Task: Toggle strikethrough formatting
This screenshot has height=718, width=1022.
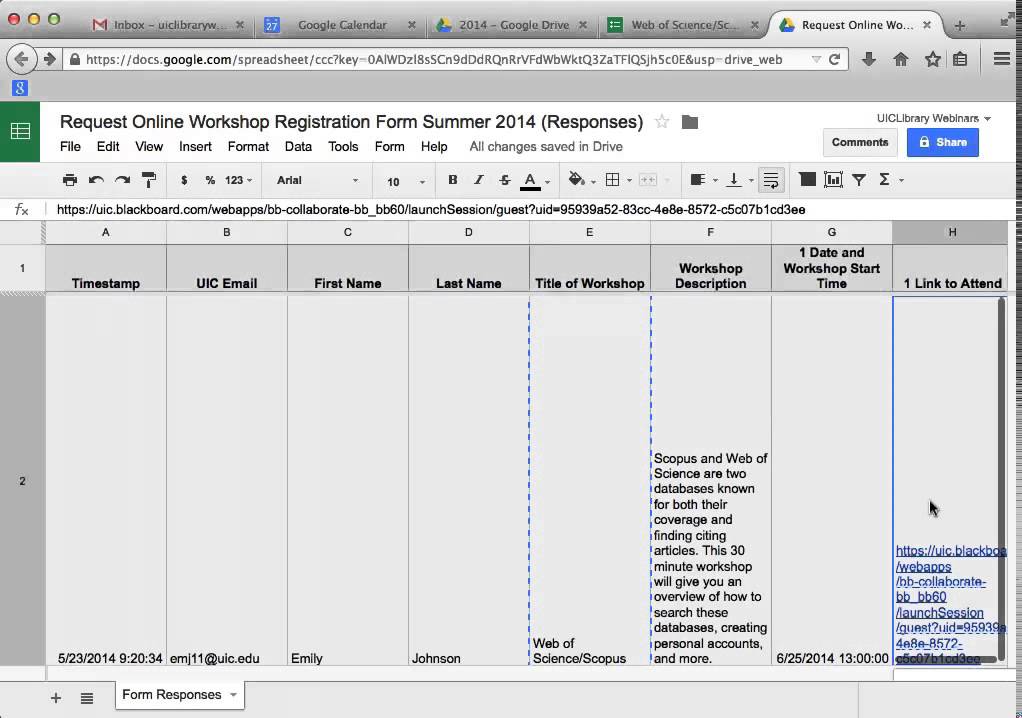Action: click(504, 180)
